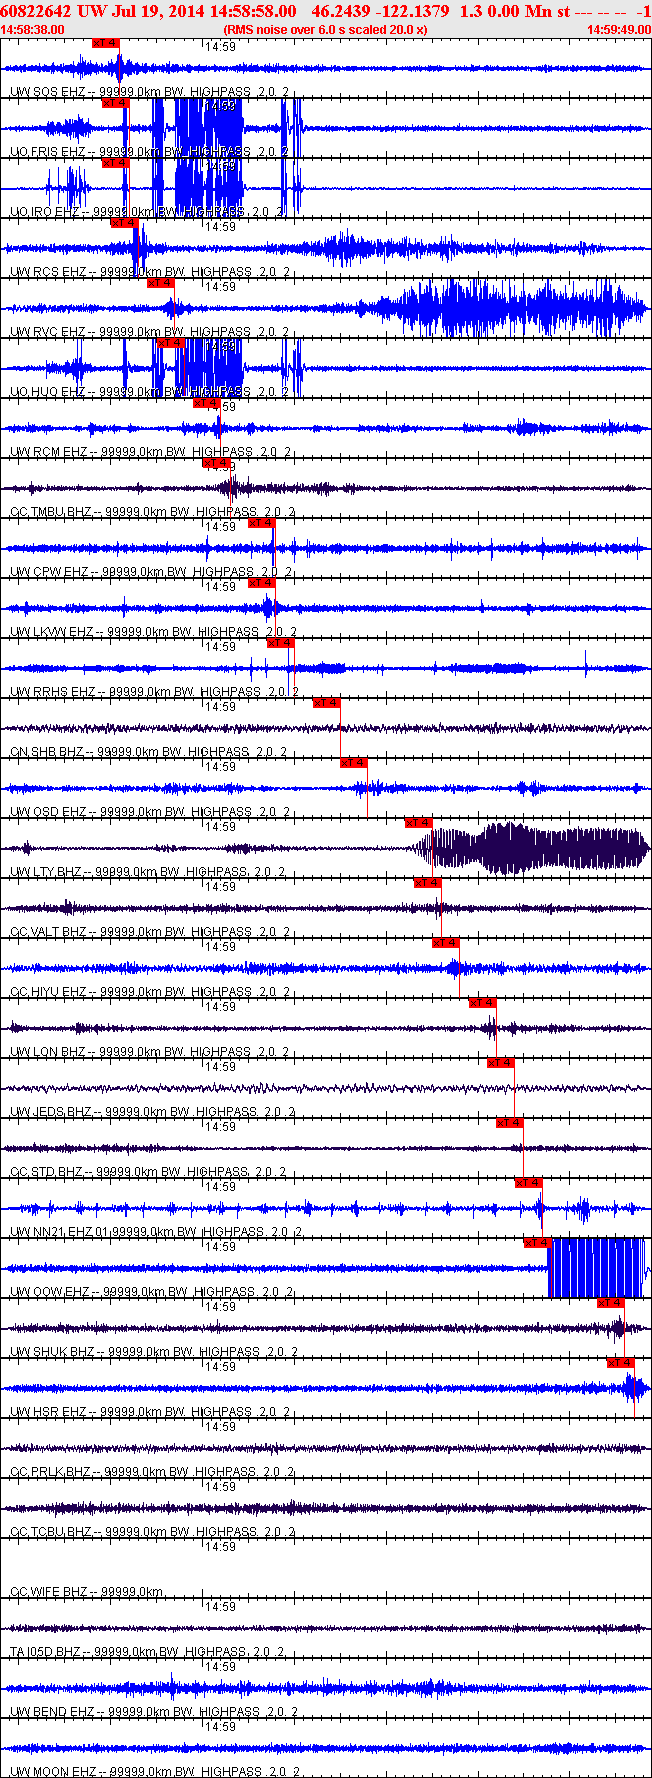Image resolution: width=652 pixels, height=1778 pixels.
Task: Select the 'CC WIFE BHZ' station label
Action: 49,1592
